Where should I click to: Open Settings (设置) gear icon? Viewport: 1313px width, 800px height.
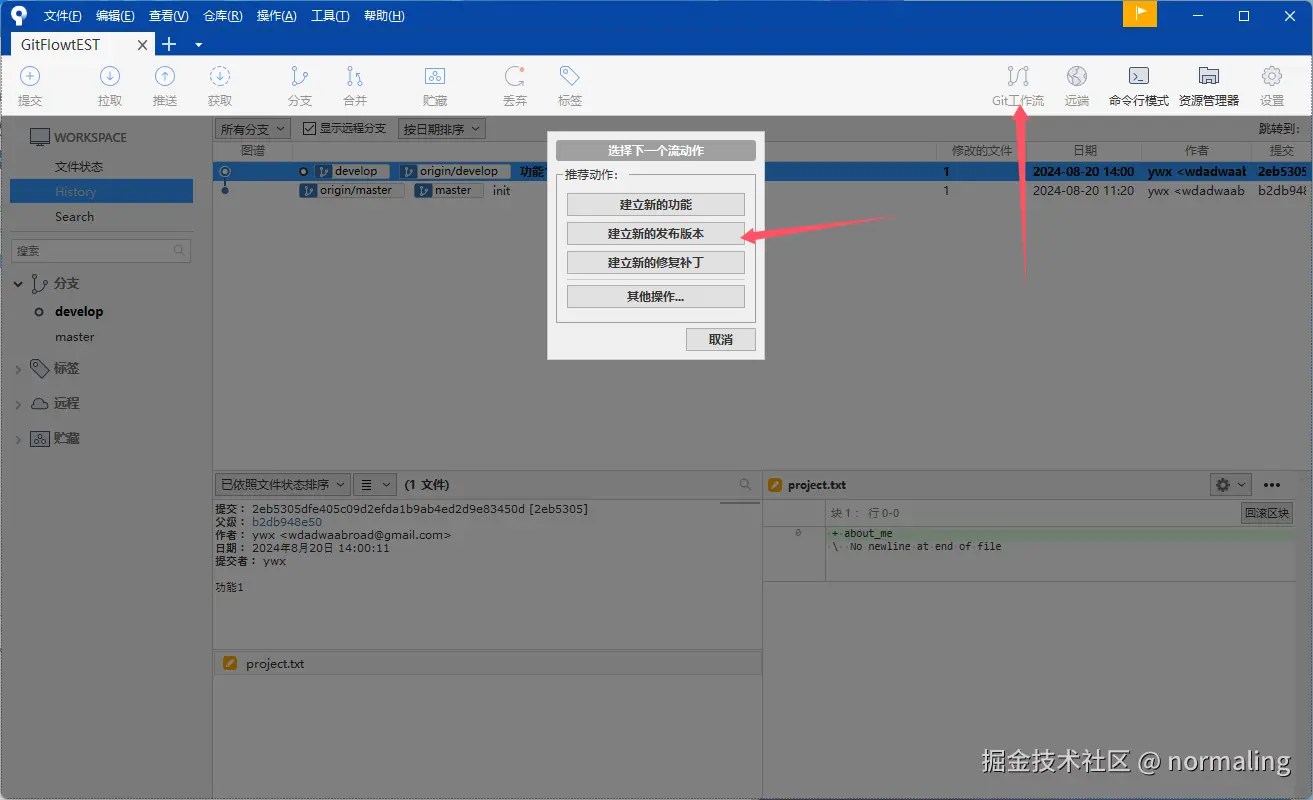1272,76
